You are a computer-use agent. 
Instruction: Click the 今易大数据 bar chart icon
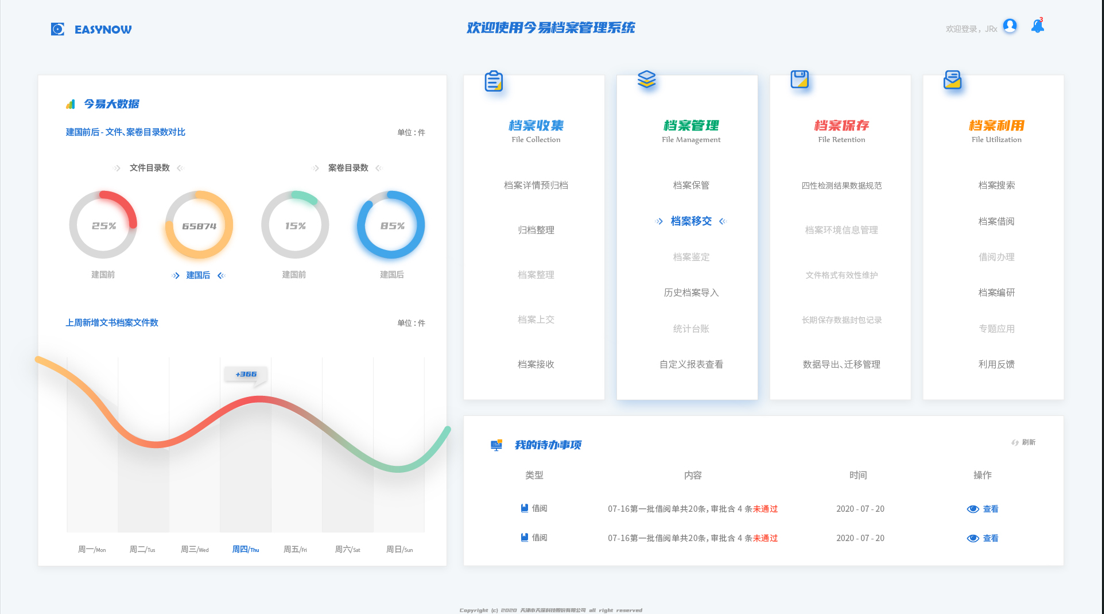coord(70,104)
